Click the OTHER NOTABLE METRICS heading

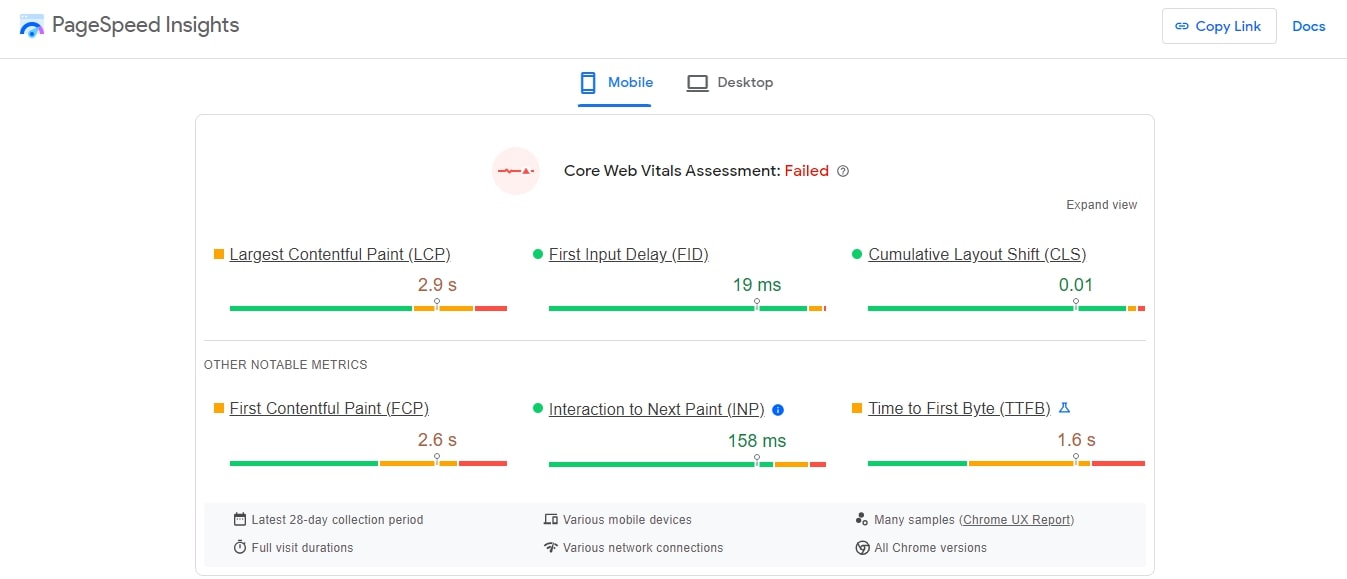click(286, 365)
